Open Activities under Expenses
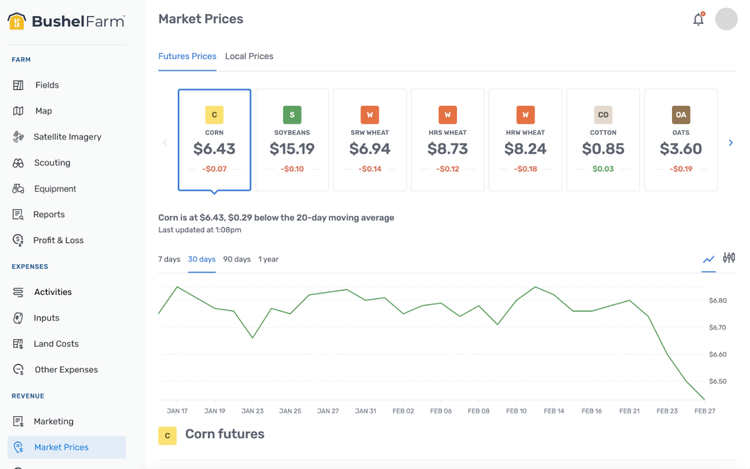 pos(53,292)
